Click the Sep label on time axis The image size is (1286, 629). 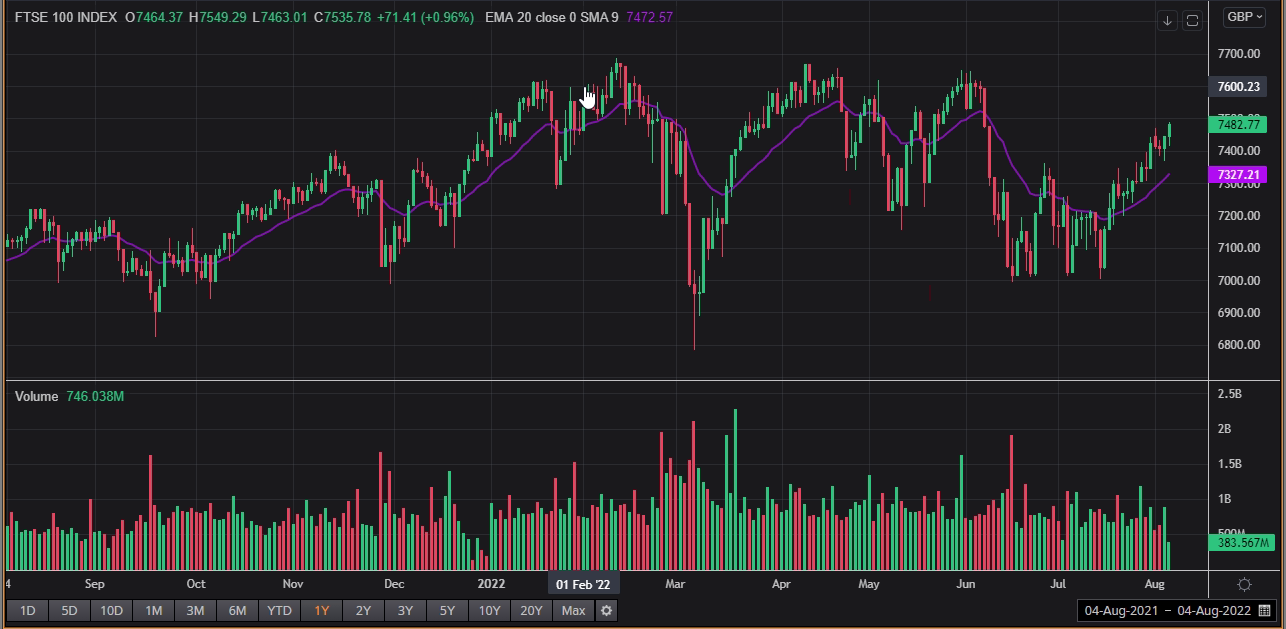pos(94,583)
